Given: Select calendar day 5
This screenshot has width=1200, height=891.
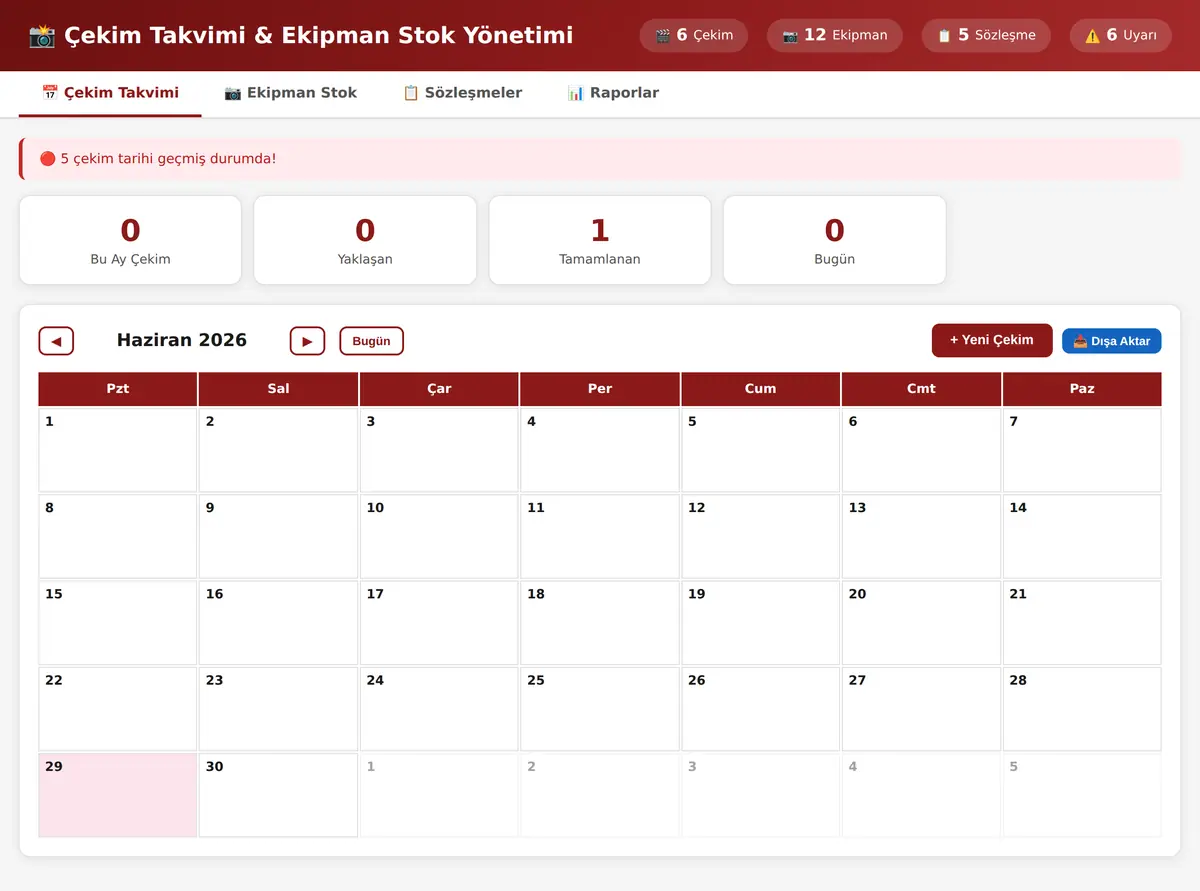Looking at the screenshot, I should 760,450.
